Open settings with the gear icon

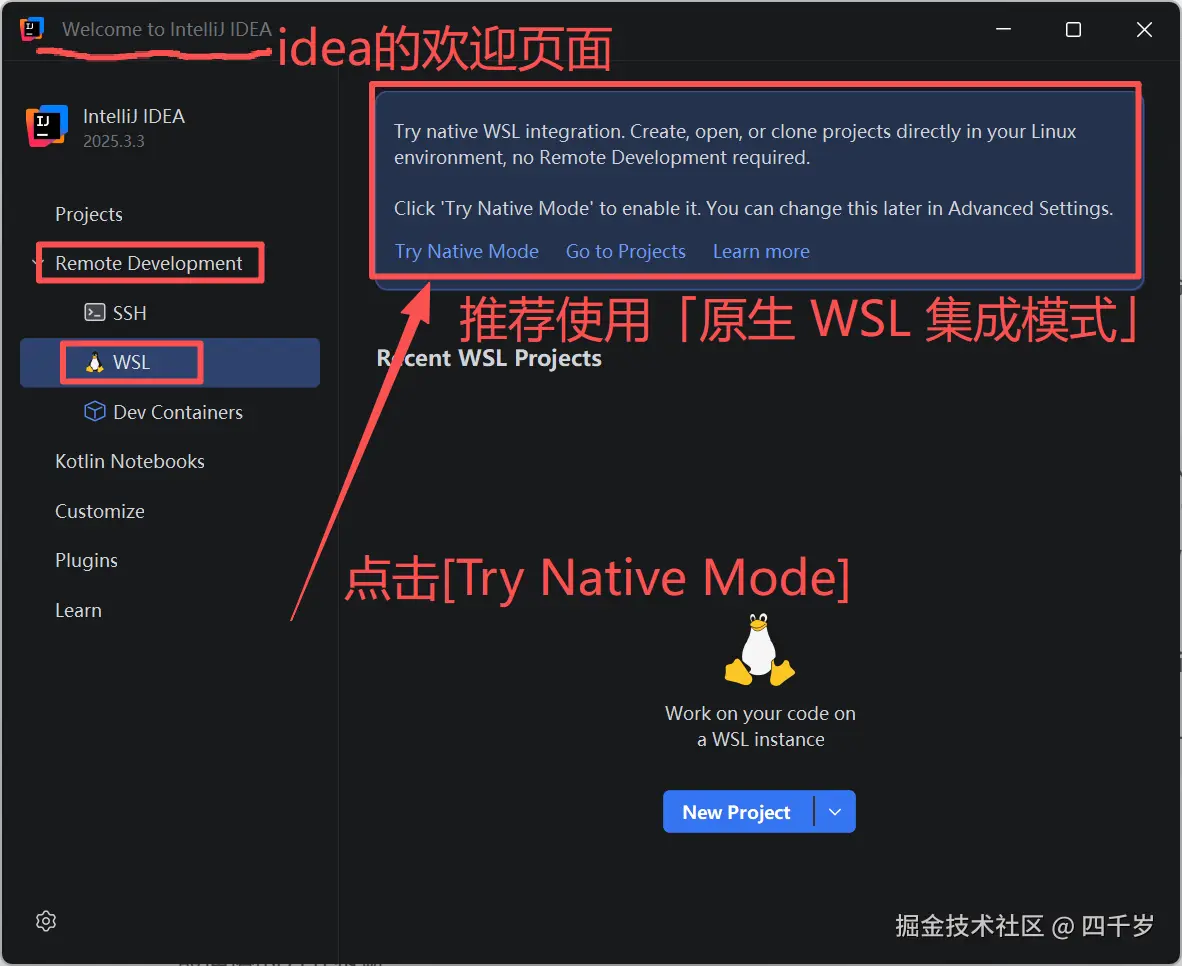[45, 920]
